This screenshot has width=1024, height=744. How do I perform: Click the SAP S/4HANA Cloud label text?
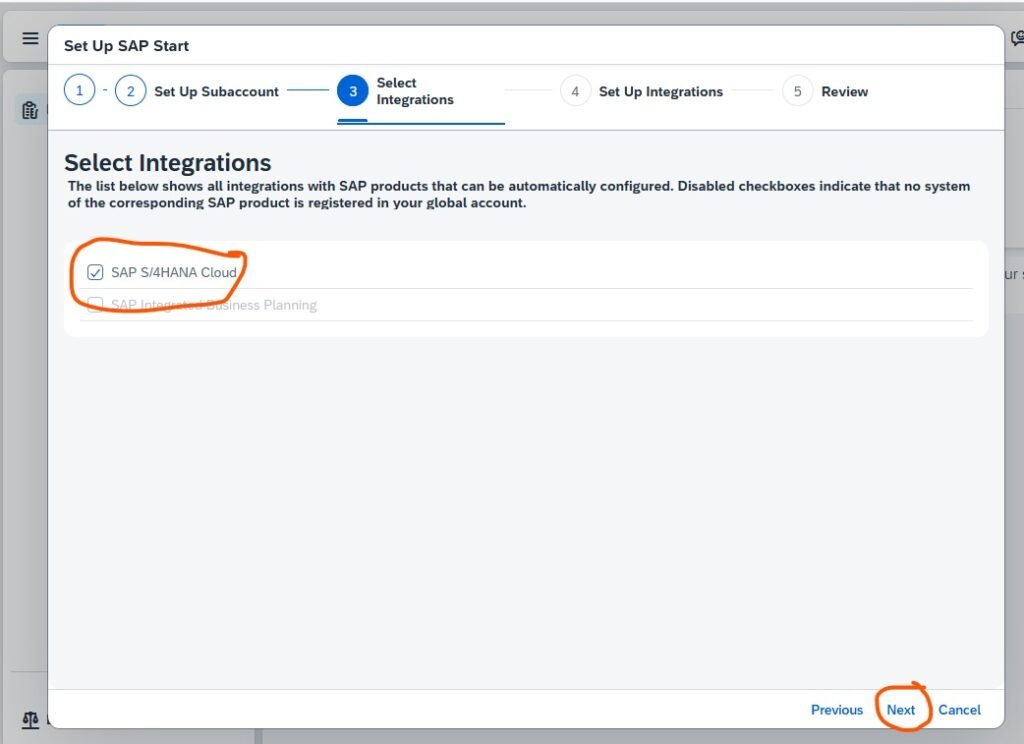(174, 272)
